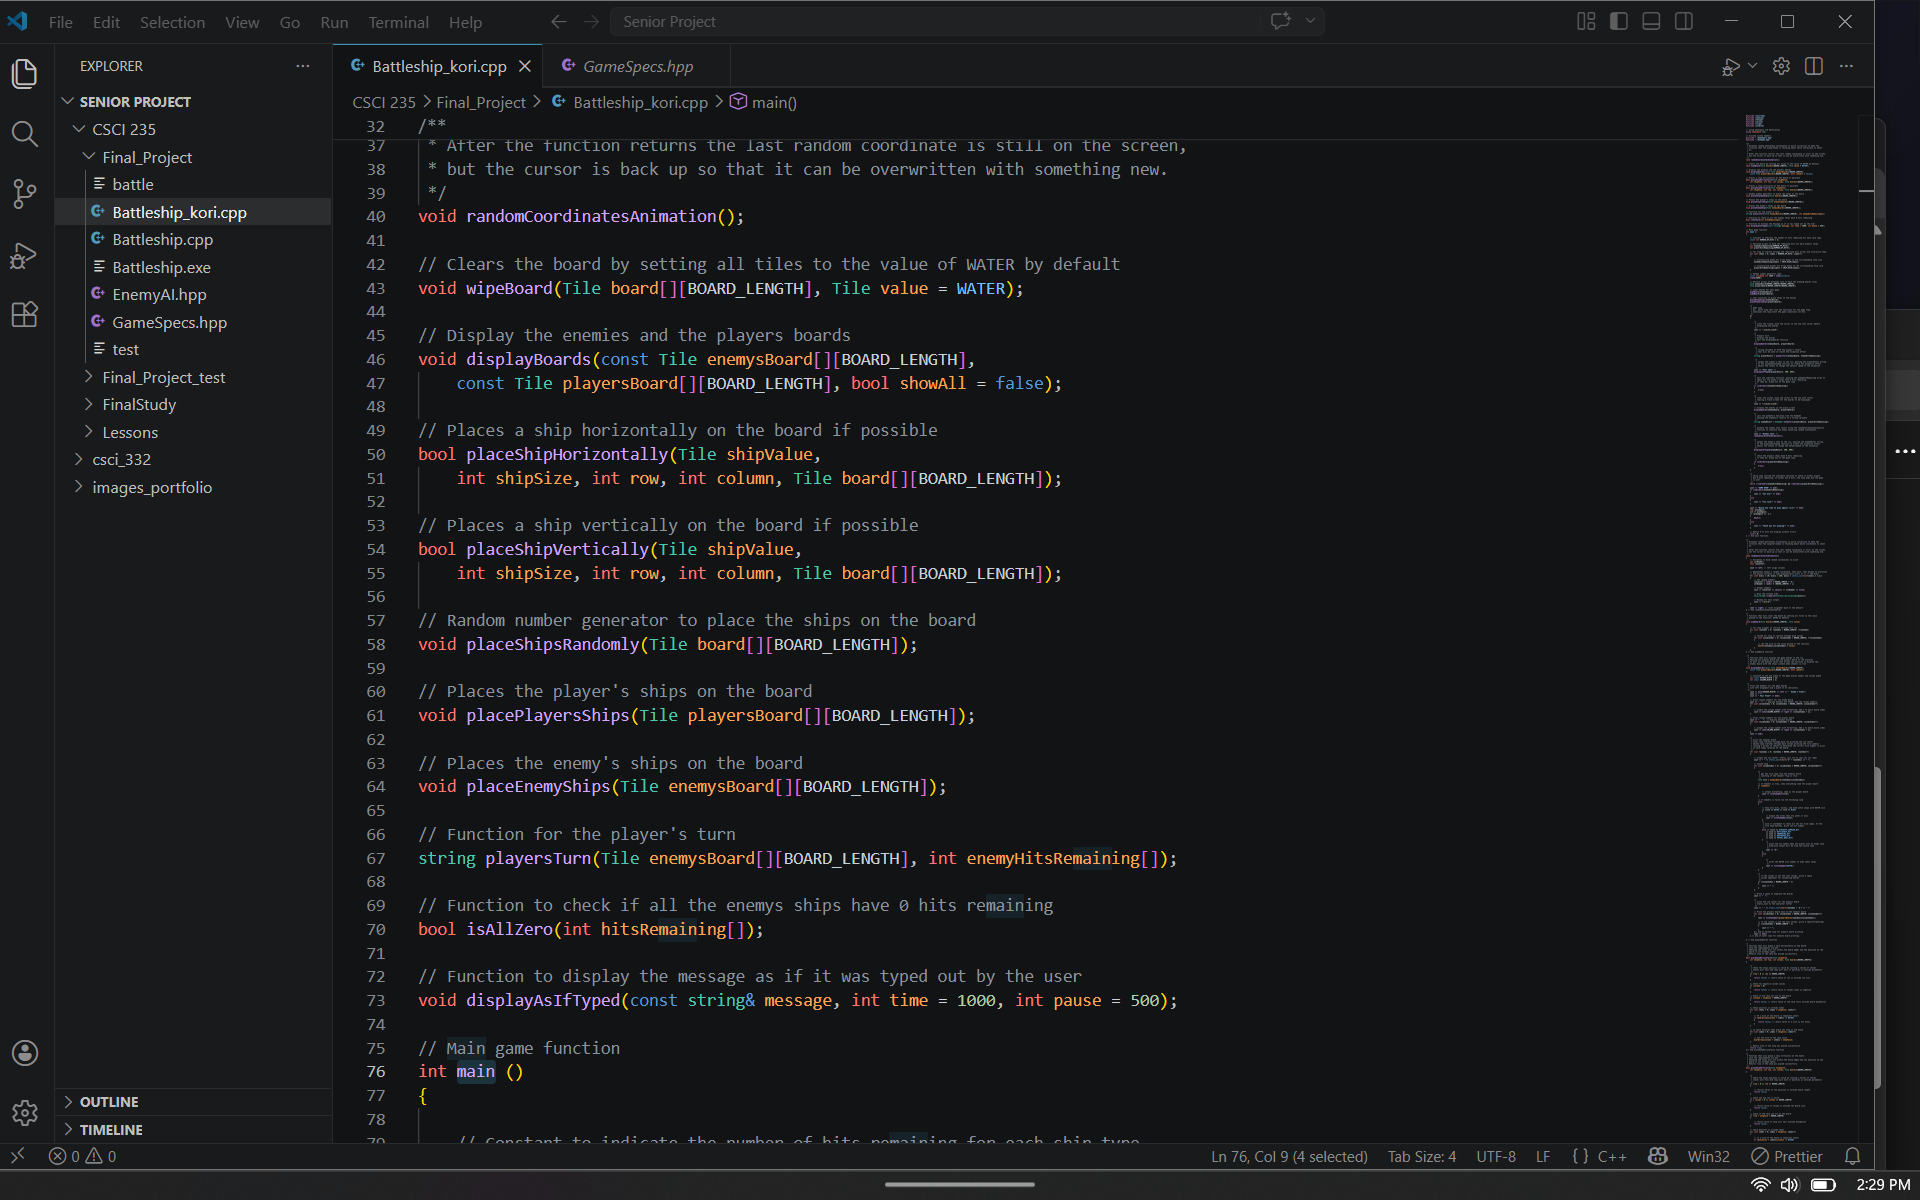
Task: Select the Source Control icon
Action: 24,194
